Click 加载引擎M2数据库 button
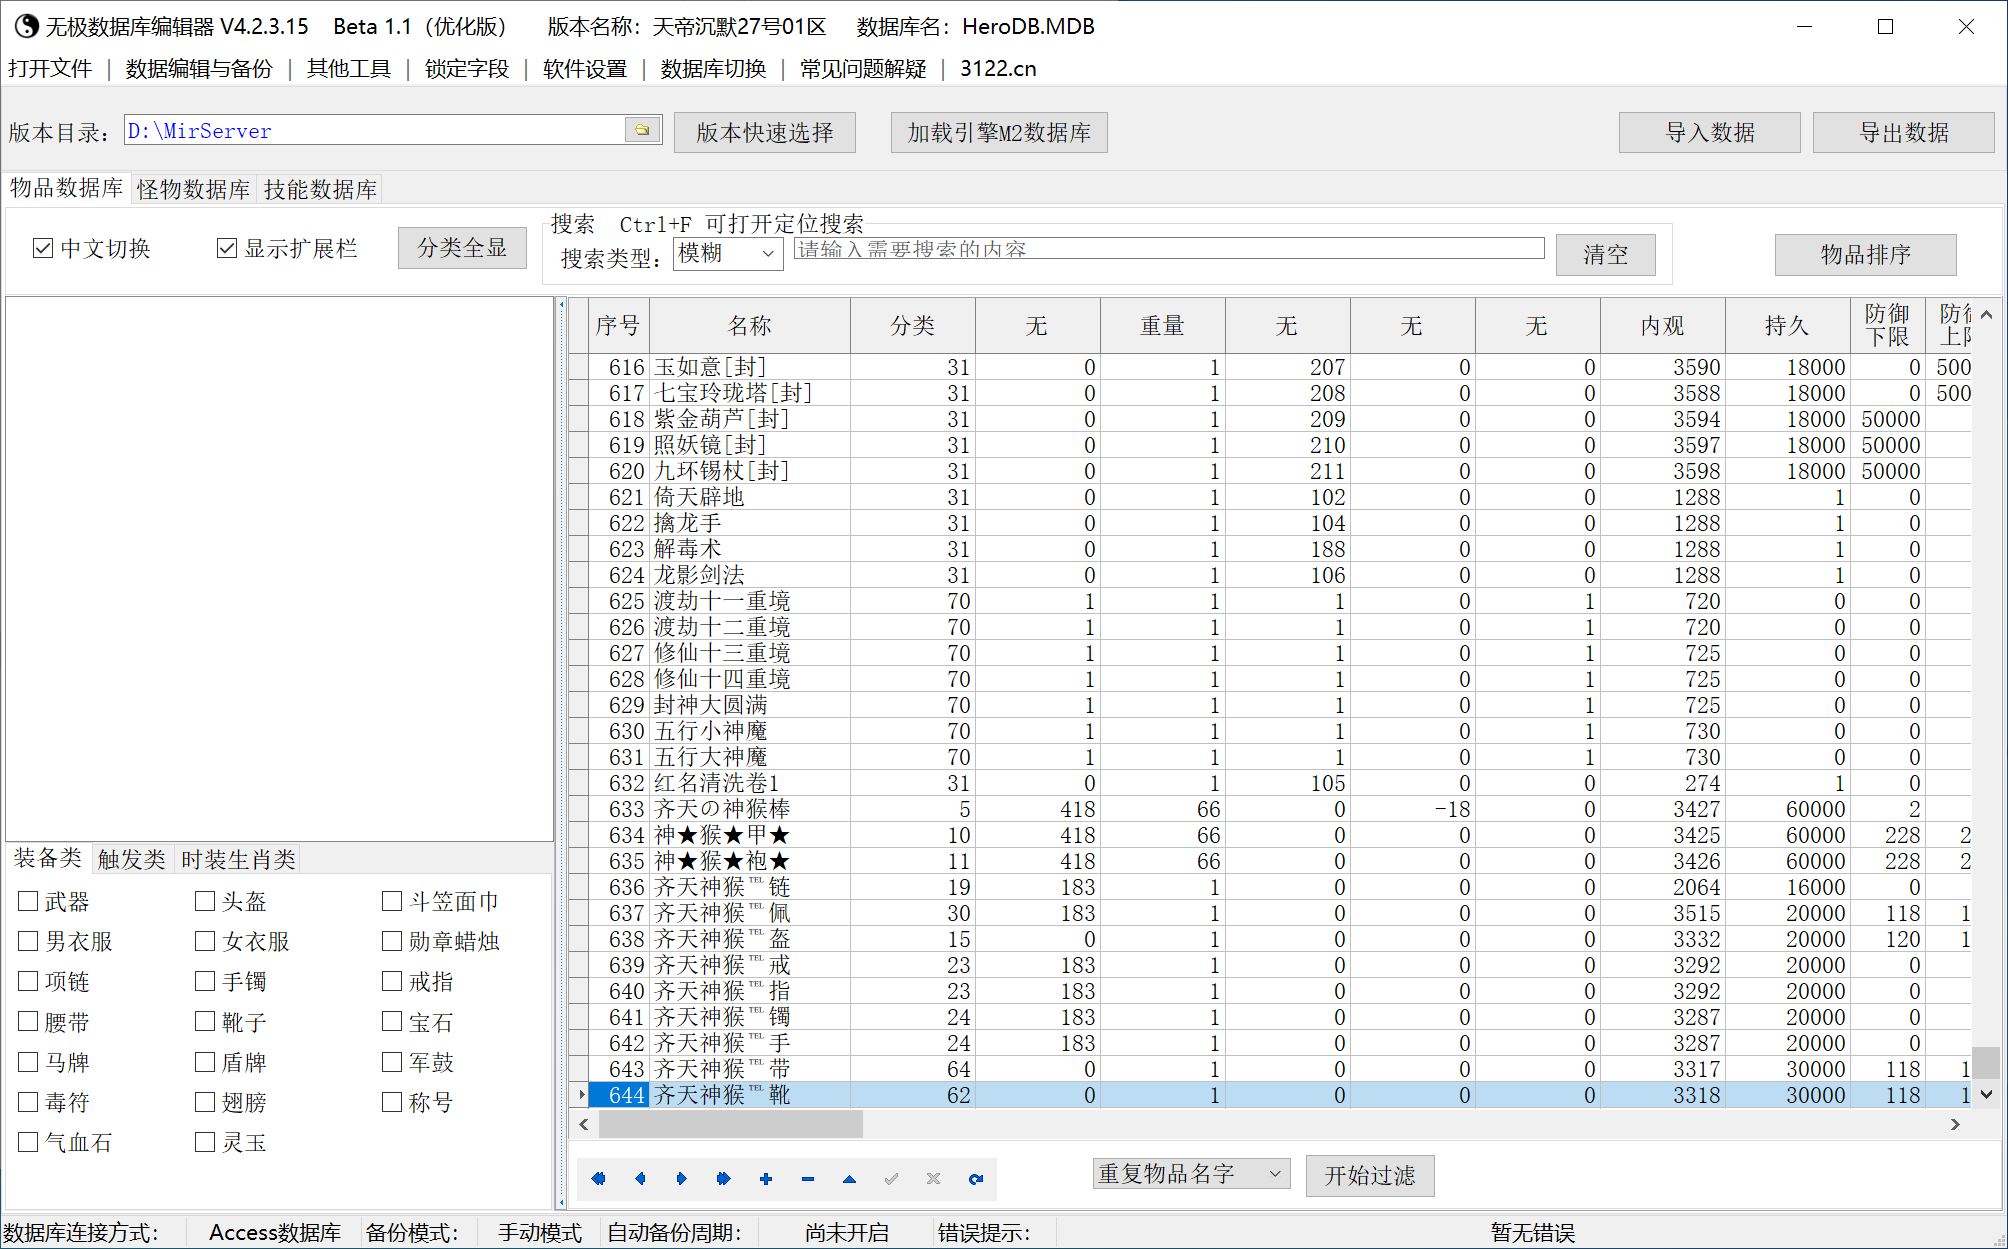The image size is (2008, 1249). (x=999, y=132)
